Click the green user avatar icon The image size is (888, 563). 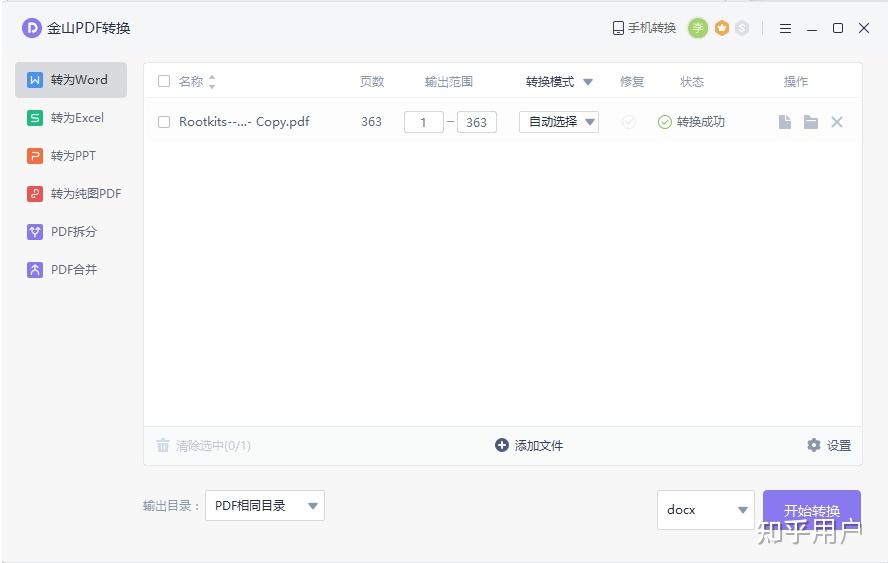point(698,28)
